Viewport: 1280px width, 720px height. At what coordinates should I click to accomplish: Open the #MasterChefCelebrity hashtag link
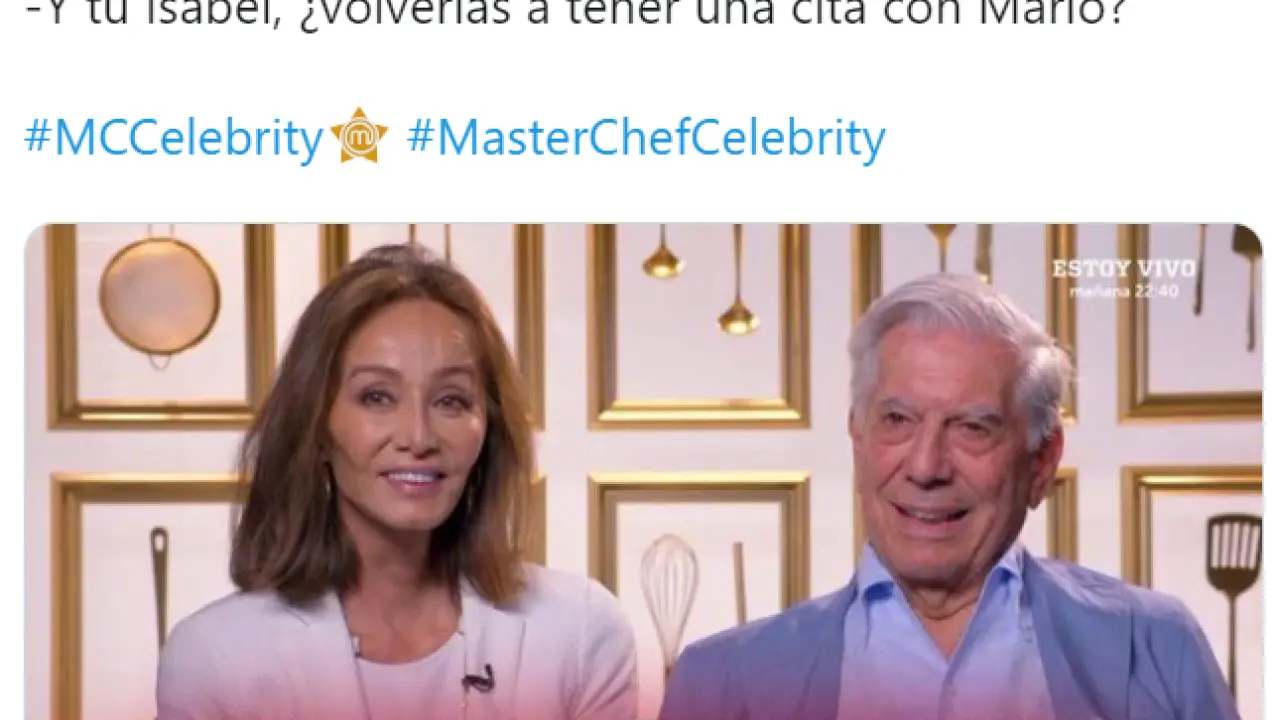pos(646,137)
